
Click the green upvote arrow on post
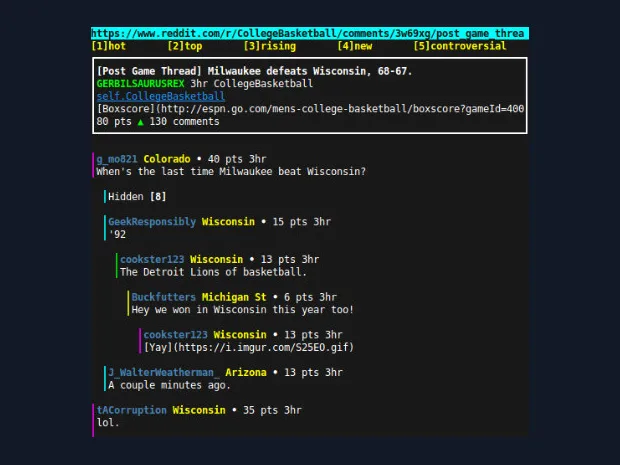(140, 122)
